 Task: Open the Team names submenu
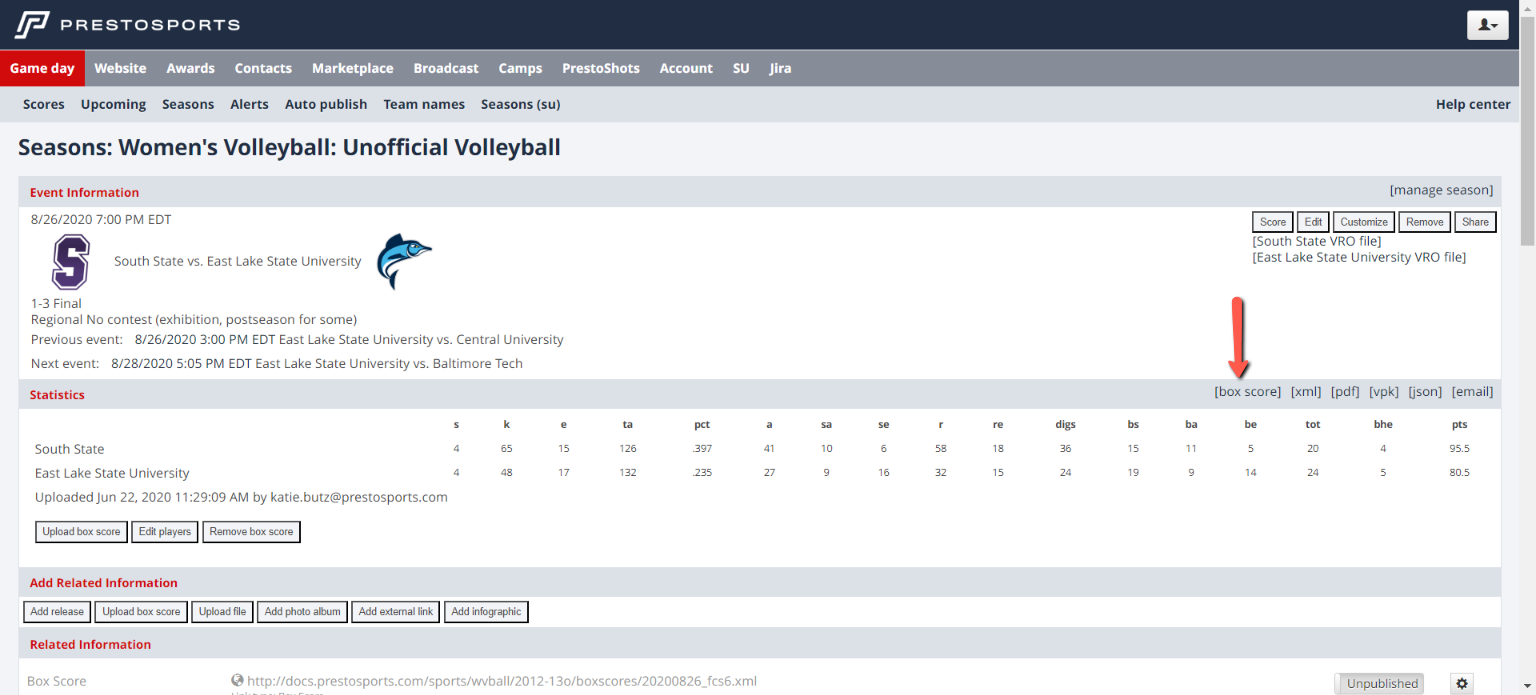coord(424,104)
